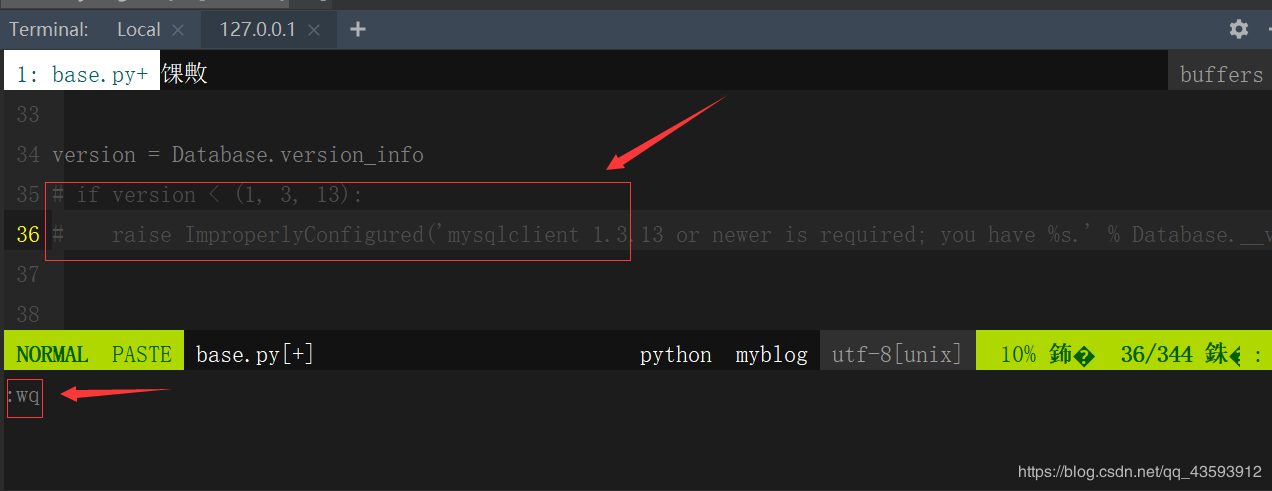
Task: Click the python filetype indicator
Action: coord(676,355)
